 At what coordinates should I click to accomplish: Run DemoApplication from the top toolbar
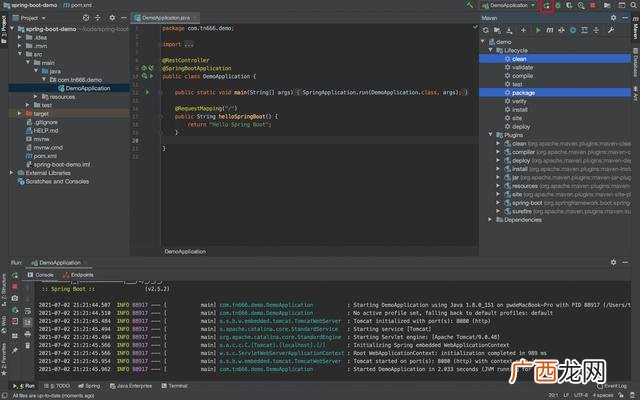(x=547, y=5)
